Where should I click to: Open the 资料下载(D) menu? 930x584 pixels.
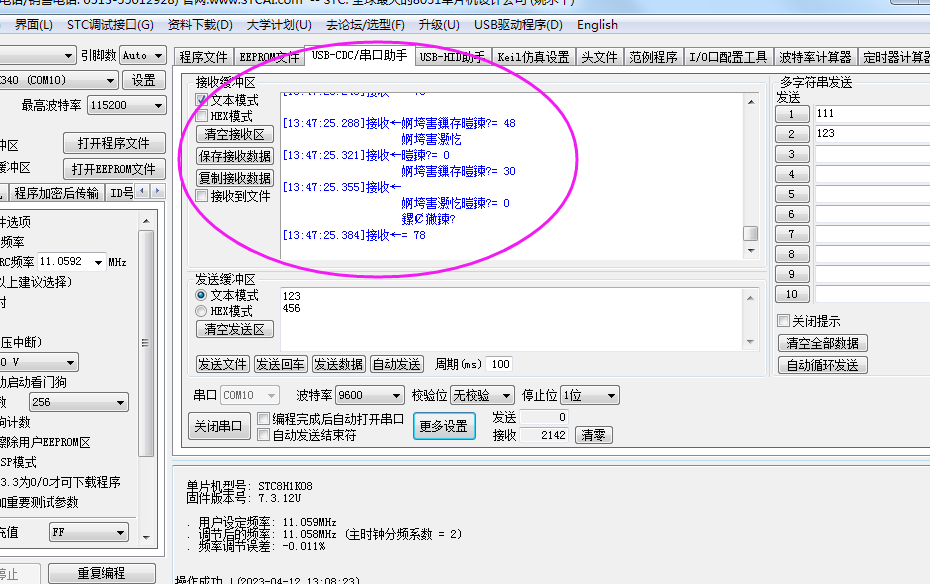[x=200, y=25]
